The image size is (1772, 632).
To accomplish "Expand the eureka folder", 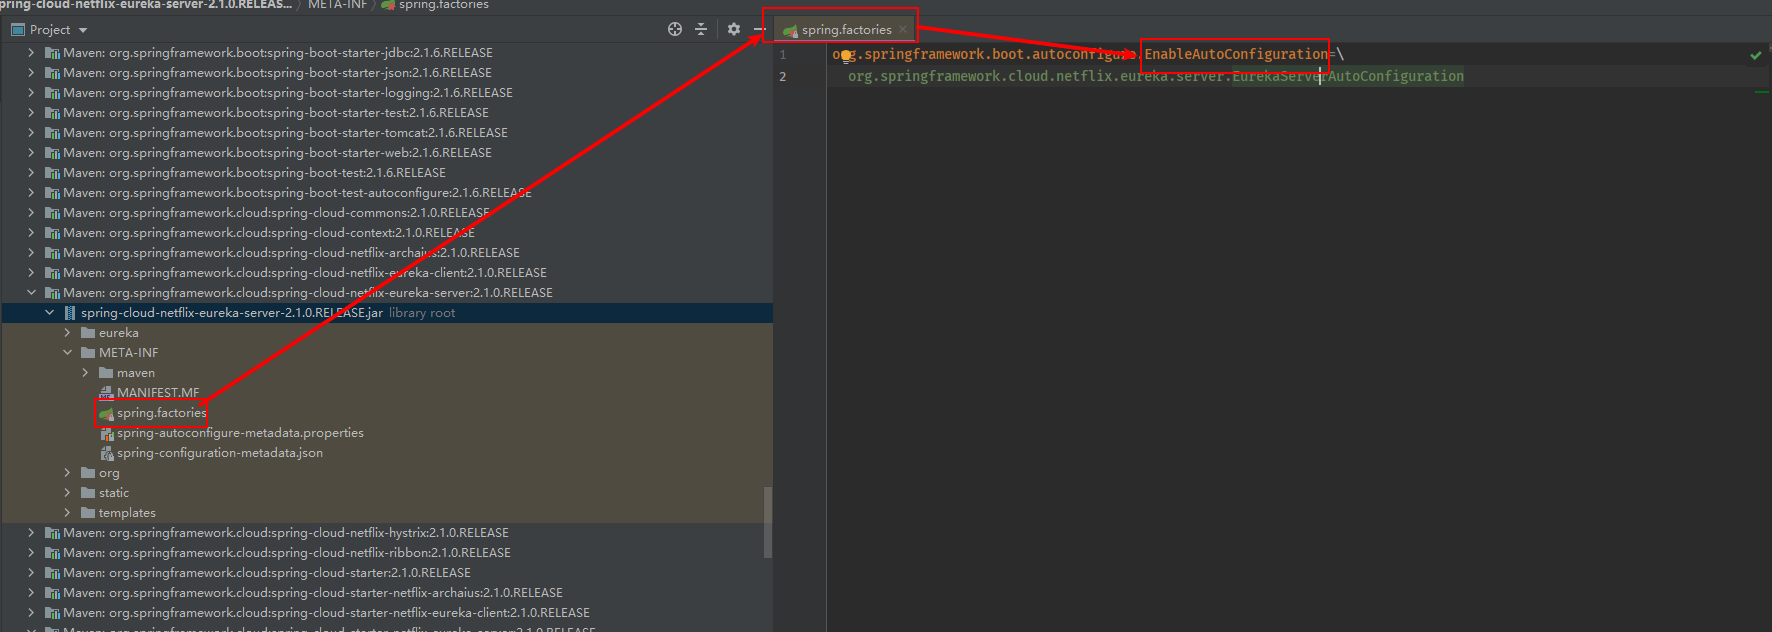I will click(67, 333).
